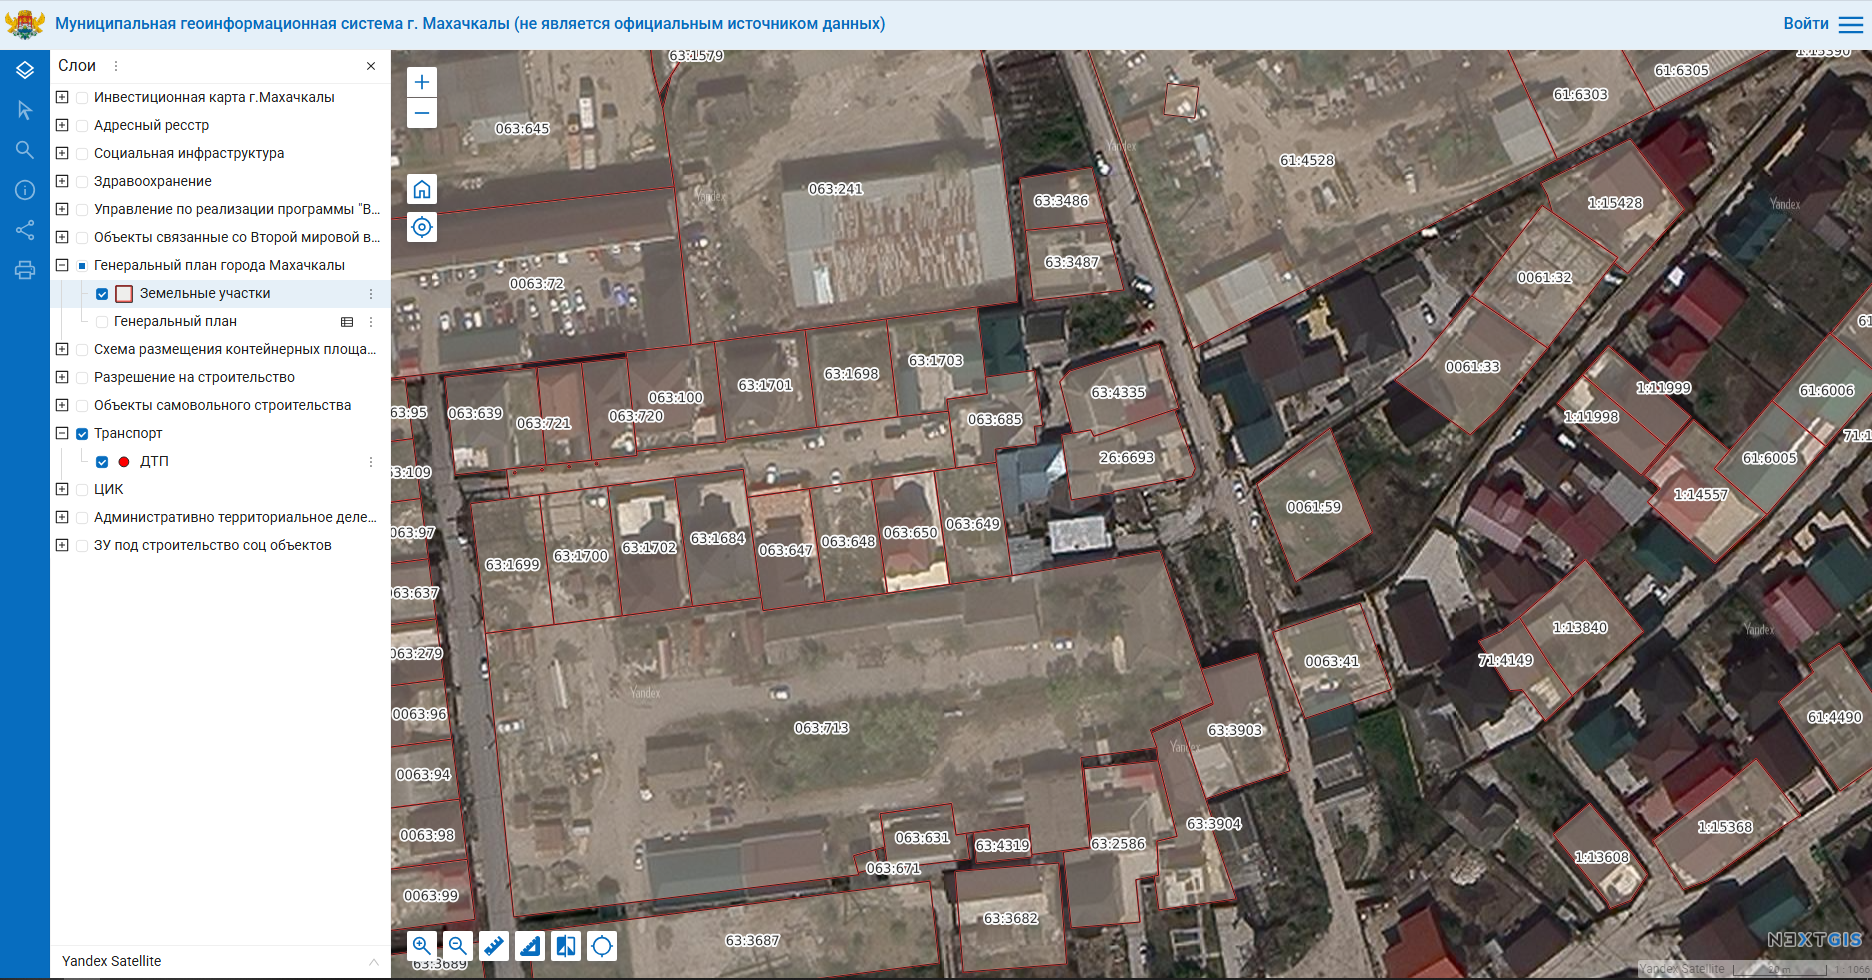Open options menu for Земельные участки
1872x980 pixels.
(x=371, y=294)
